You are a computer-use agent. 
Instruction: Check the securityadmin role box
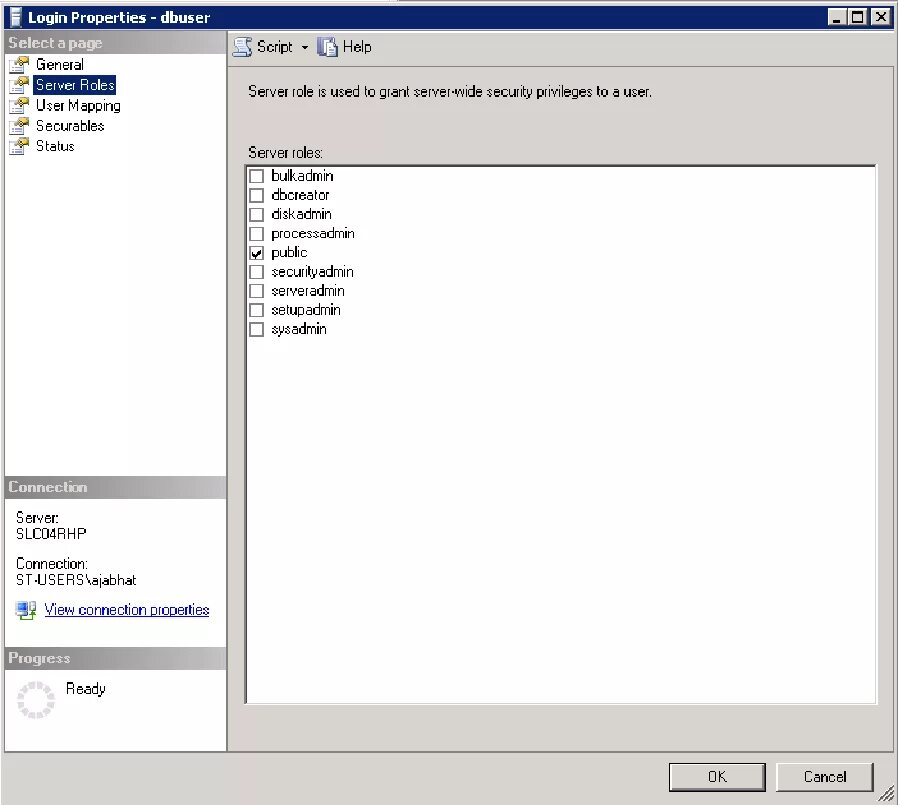pyautogui.click(x=257, y=272)
